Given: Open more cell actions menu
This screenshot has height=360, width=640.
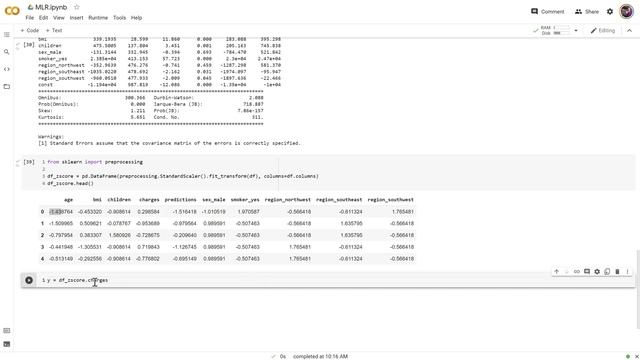Looking at the screenshot, I should click(627, 271).
